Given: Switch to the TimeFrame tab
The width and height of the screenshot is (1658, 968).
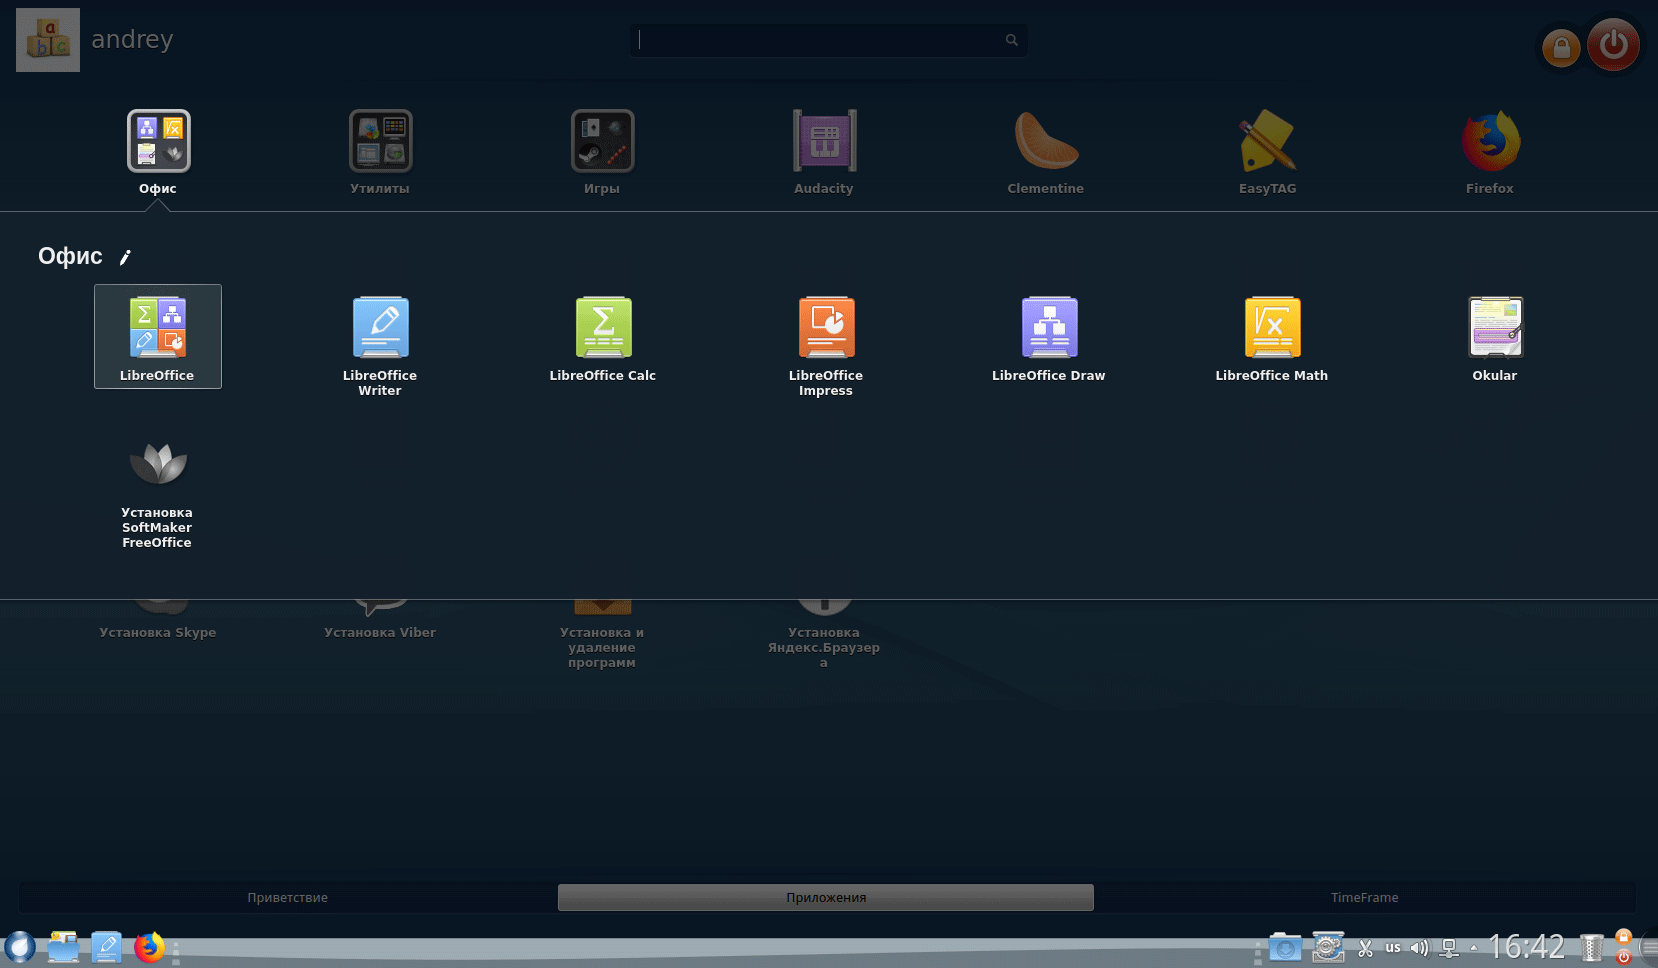Looking at the screenshot, I should pos(1364,897).
